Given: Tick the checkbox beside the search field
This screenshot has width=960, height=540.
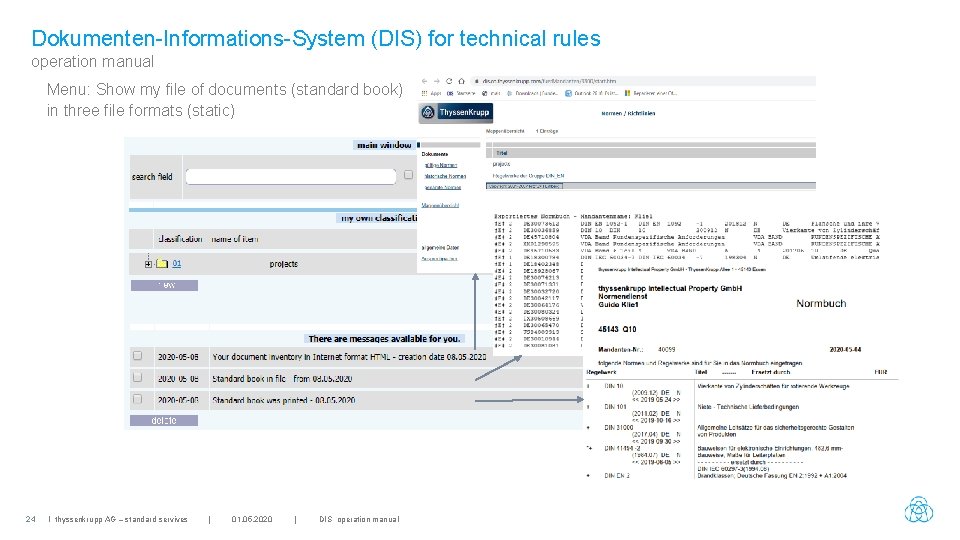Looking at the screenshot, I should (408, 175).
